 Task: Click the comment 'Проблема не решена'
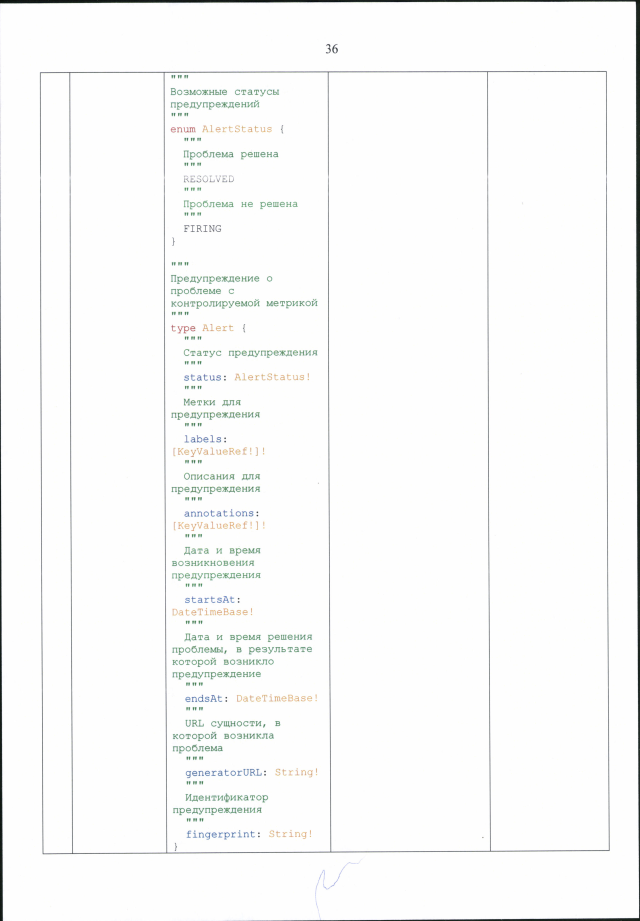point(240,204)
